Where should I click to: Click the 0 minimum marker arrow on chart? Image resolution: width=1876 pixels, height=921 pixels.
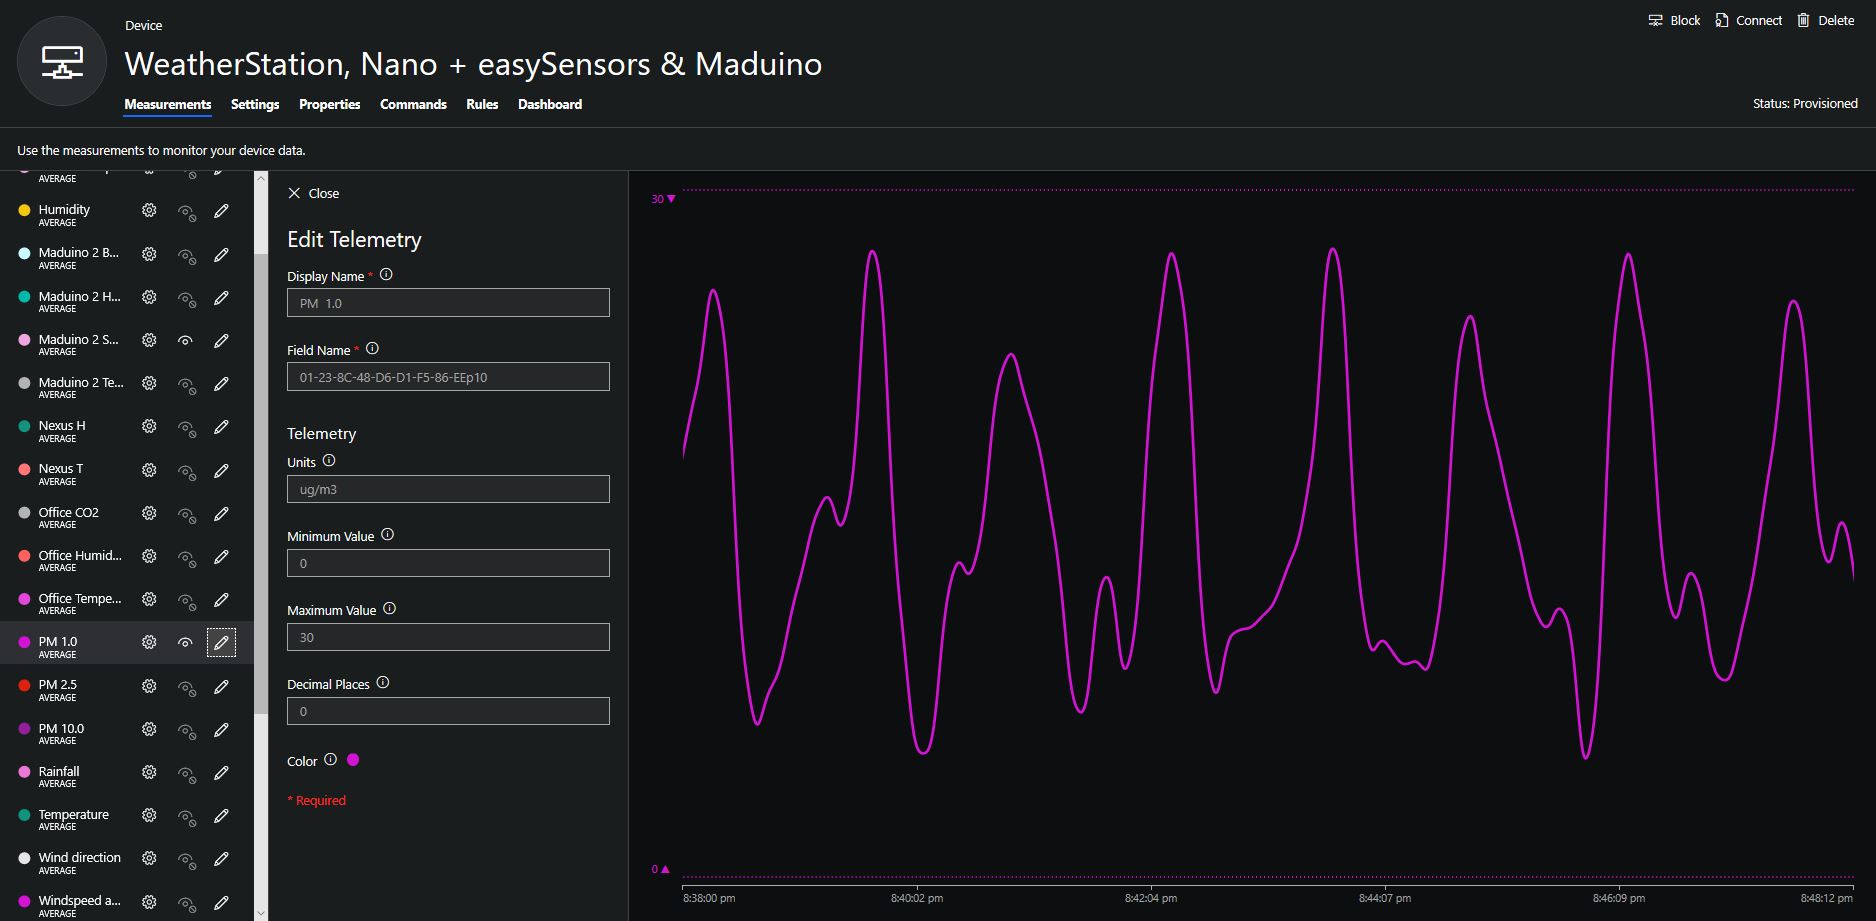tap(665, 869)
